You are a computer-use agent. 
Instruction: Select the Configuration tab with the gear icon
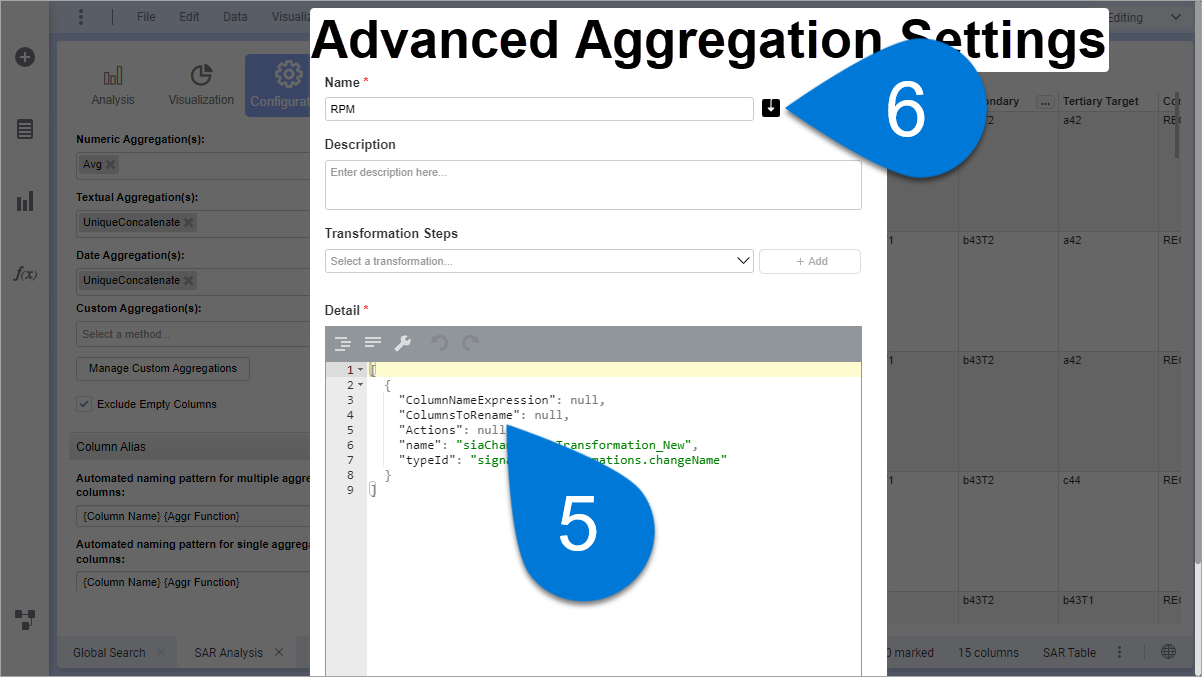tap(278, 86)
